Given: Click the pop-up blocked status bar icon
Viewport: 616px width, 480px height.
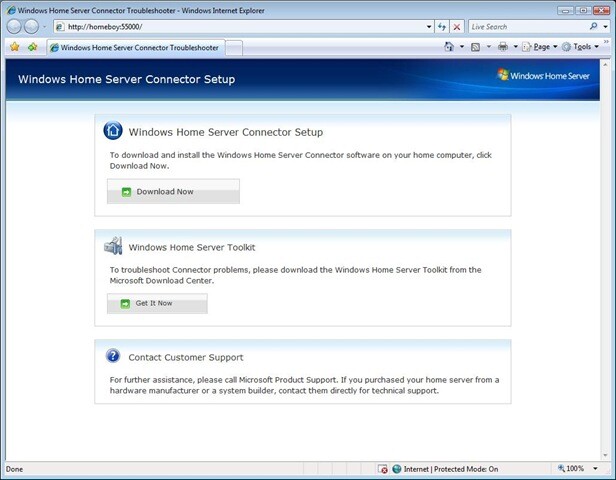Looking at the screenshot, I should pos(383,469).
